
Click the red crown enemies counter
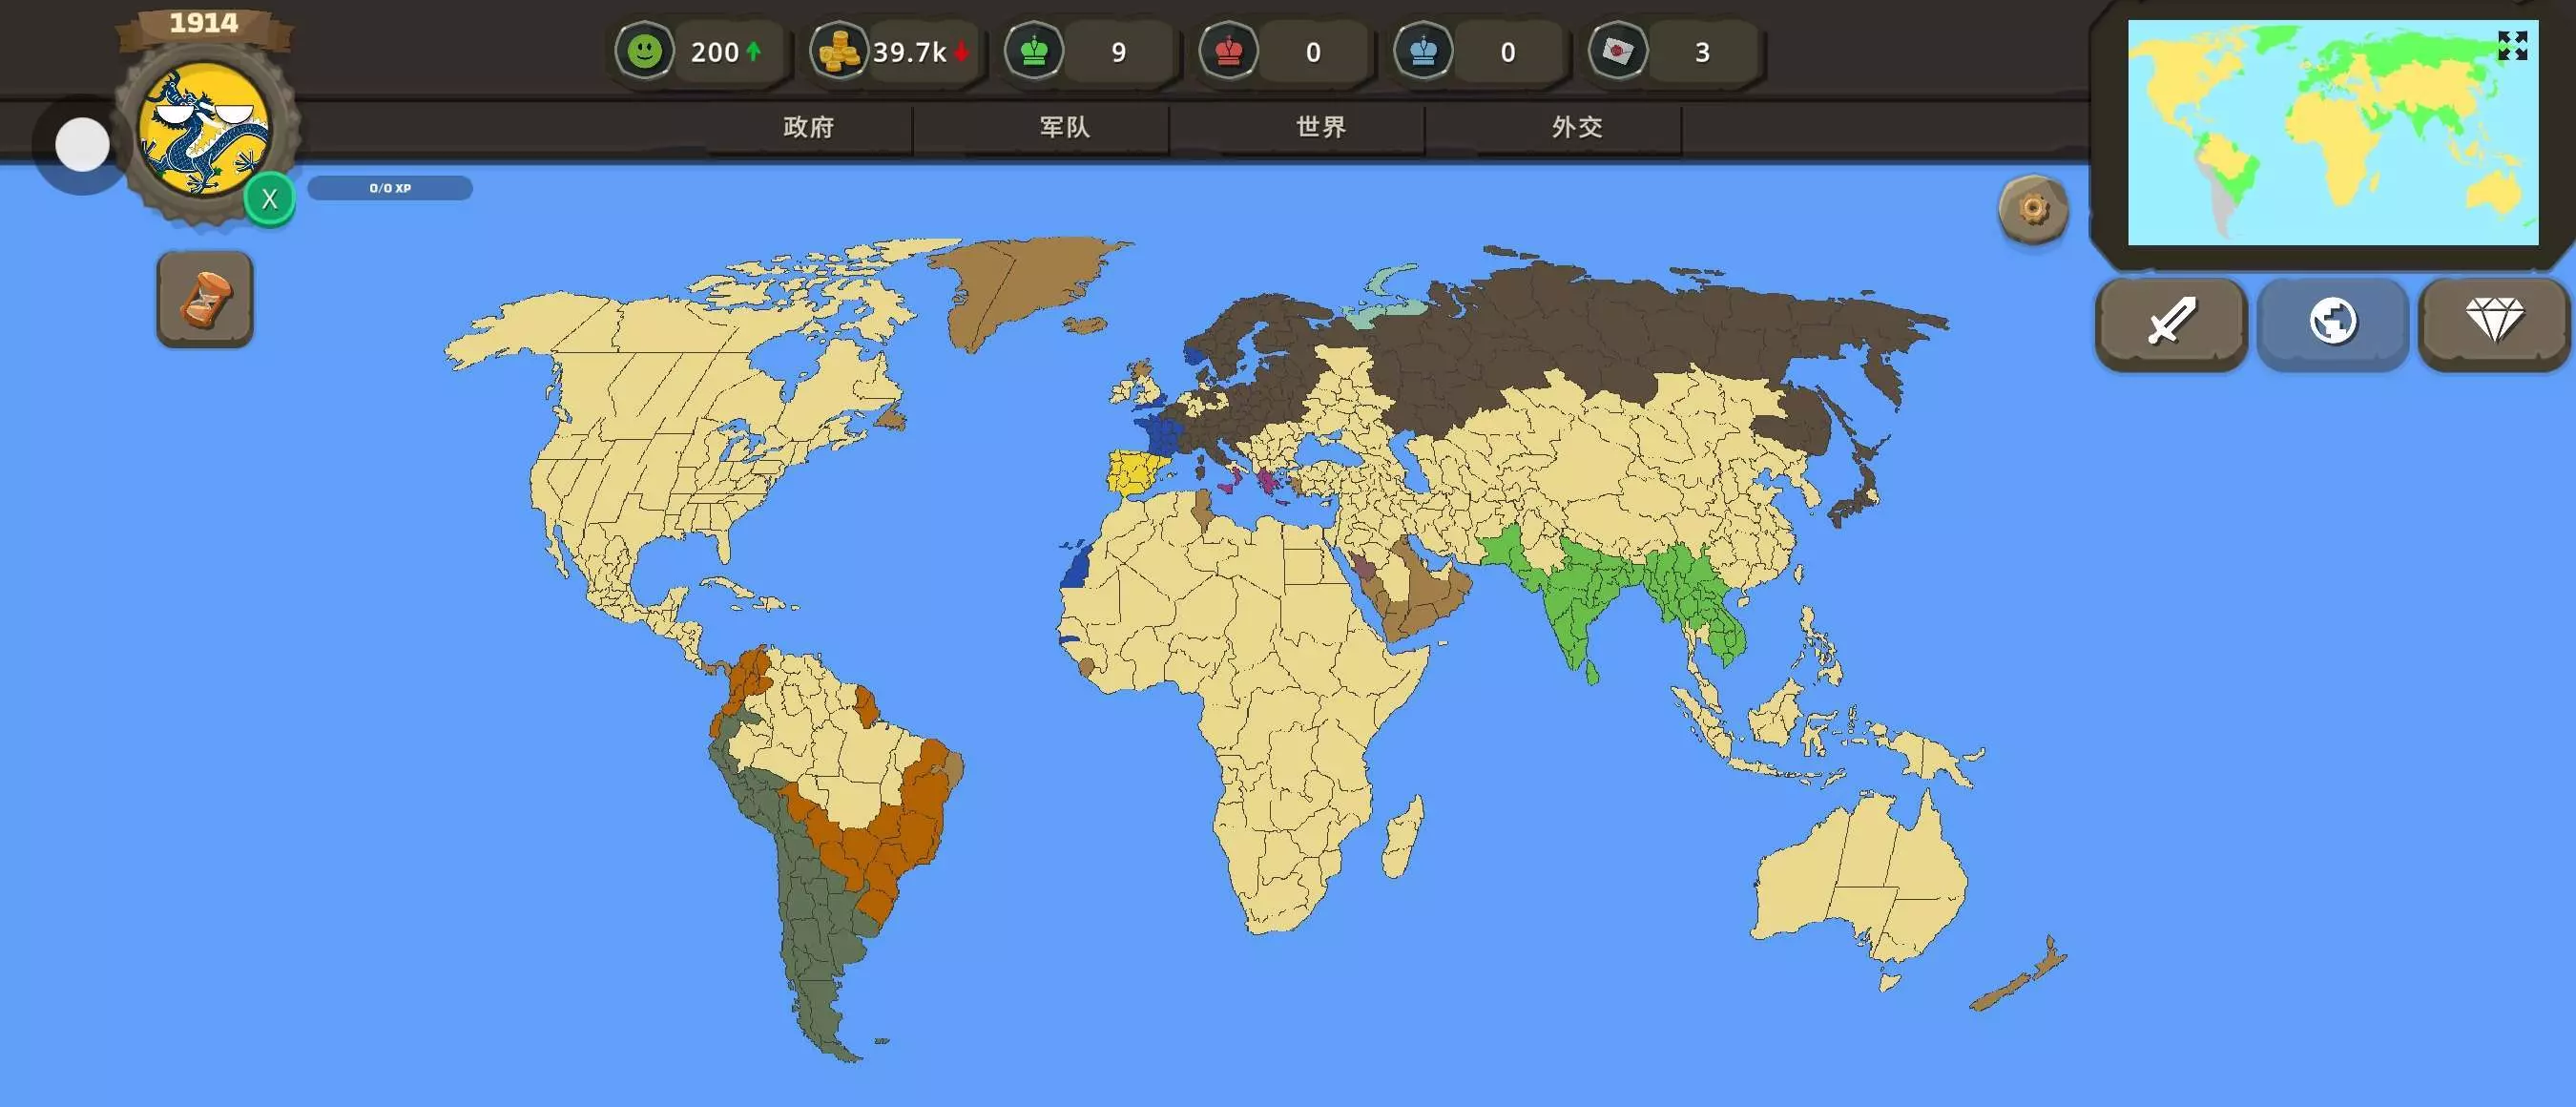click(x=1229, y=51)
